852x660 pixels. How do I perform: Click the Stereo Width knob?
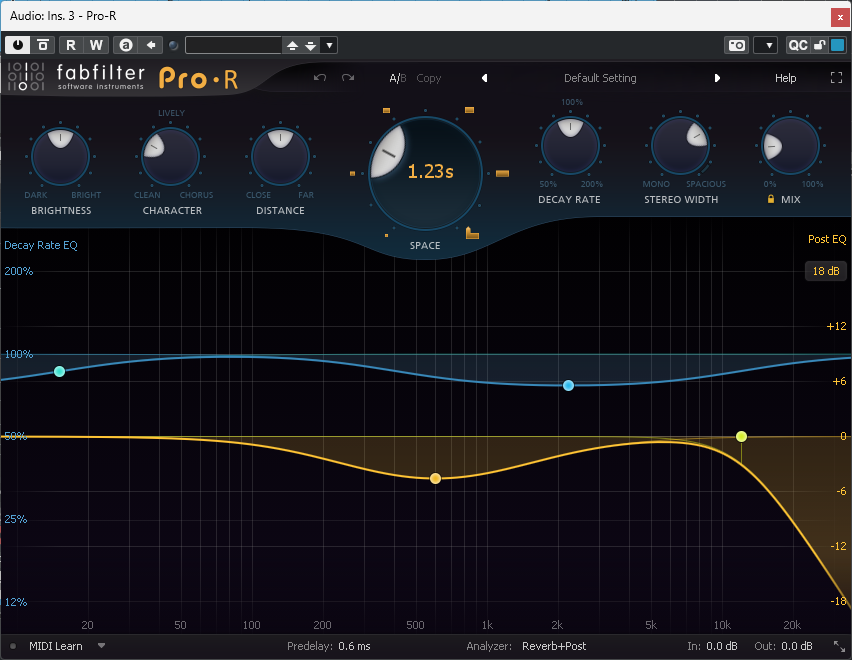click(680, 146)
